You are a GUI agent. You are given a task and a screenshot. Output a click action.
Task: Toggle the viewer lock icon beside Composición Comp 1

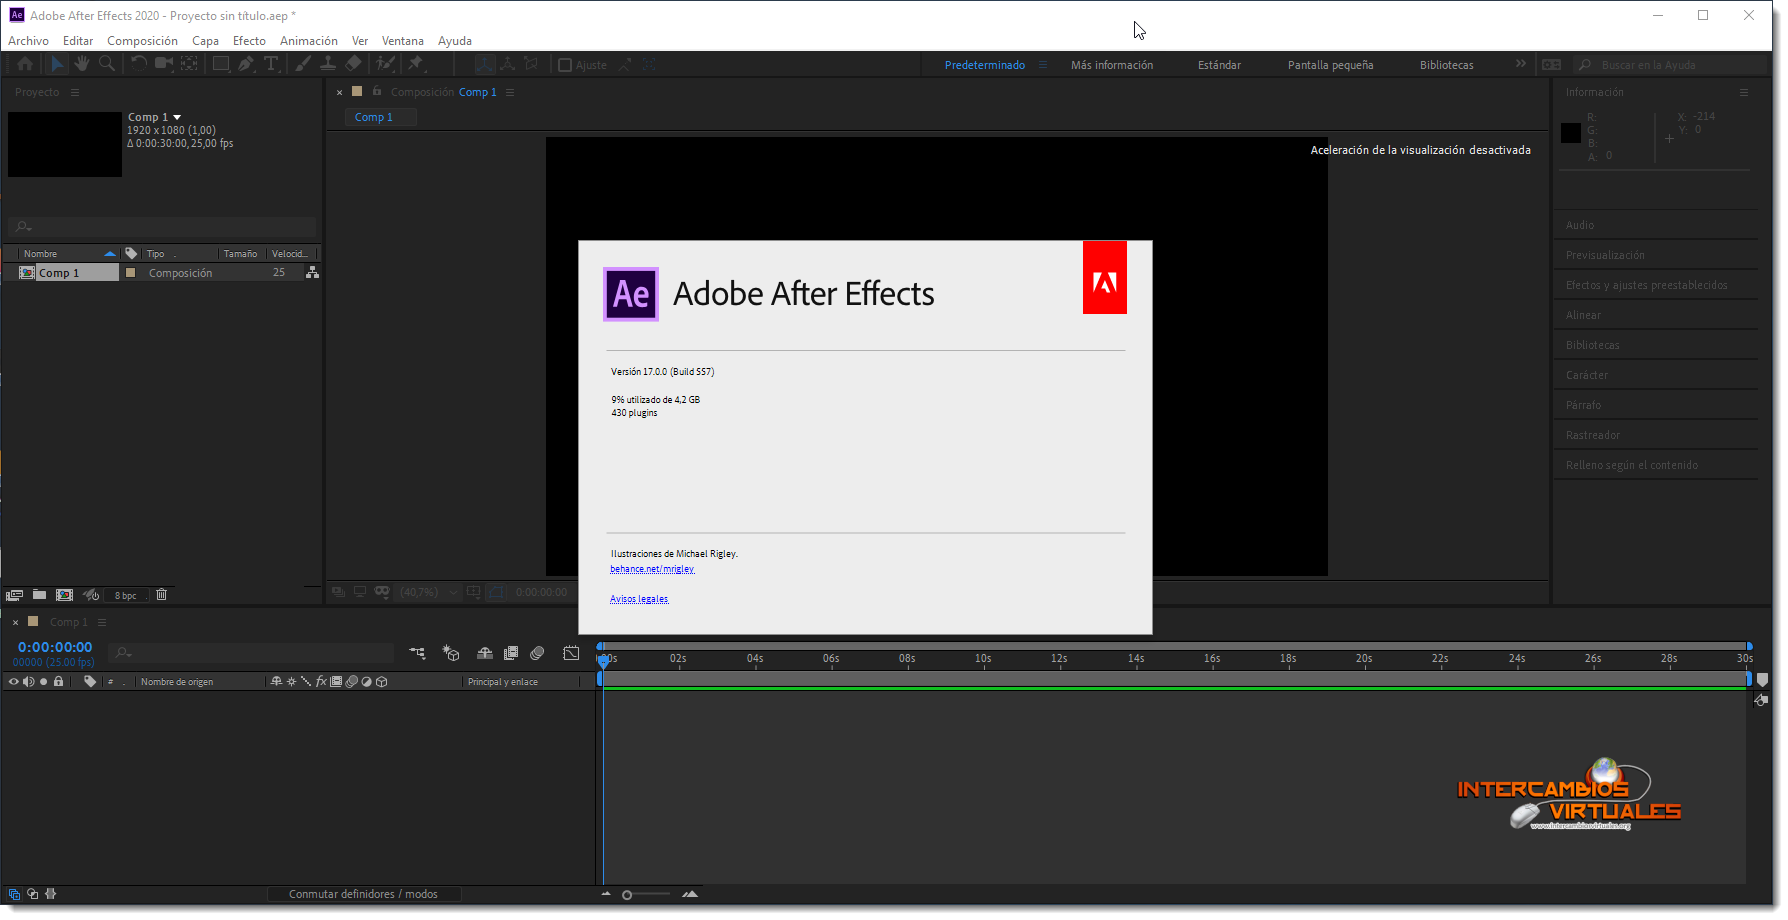[x=377, y=91]
